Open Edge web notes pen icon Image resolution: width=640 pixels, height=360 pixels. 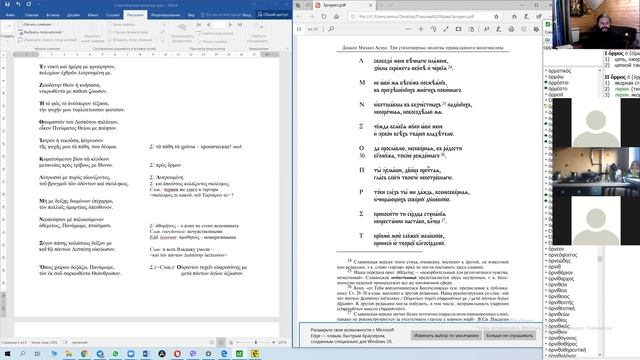click(527, 17)
